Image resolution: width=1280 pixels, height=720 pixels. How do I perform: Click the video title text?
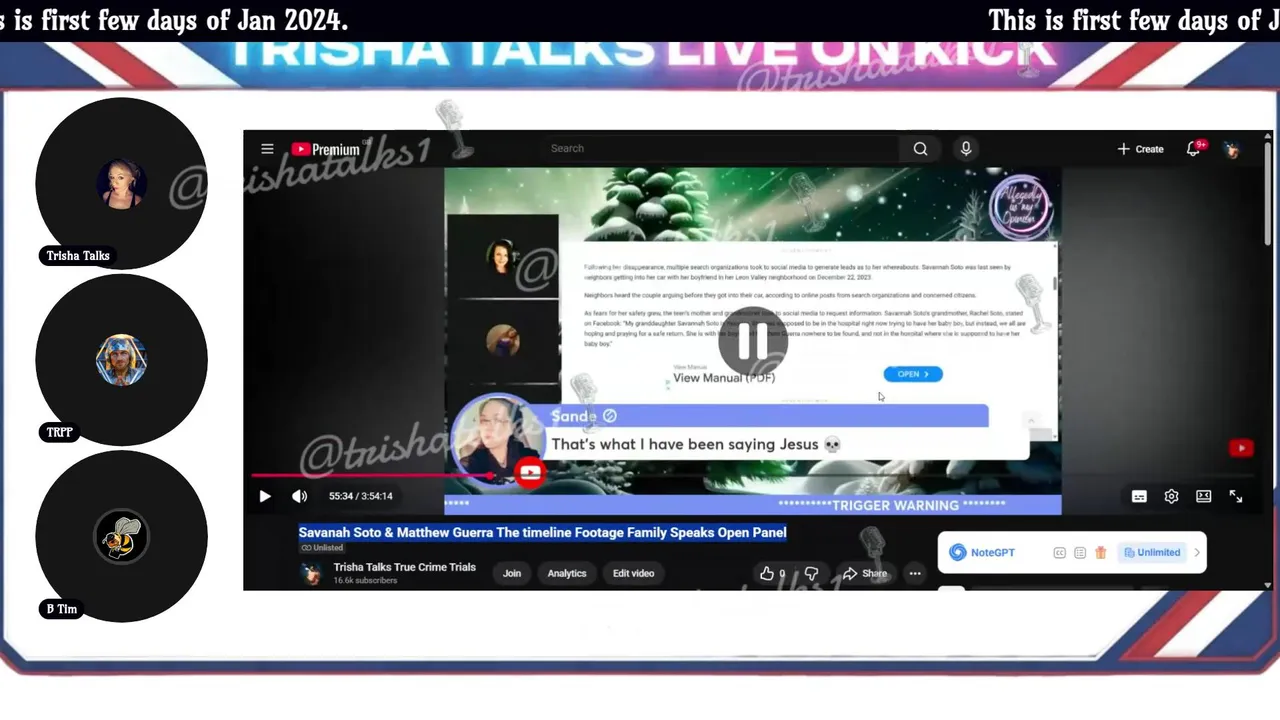(x=542, y=532)
